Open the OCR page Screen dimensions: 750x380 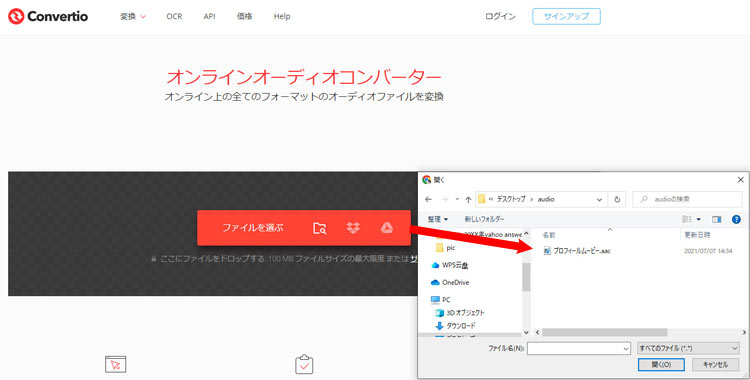pyautogui.click(x=174, y=16)
